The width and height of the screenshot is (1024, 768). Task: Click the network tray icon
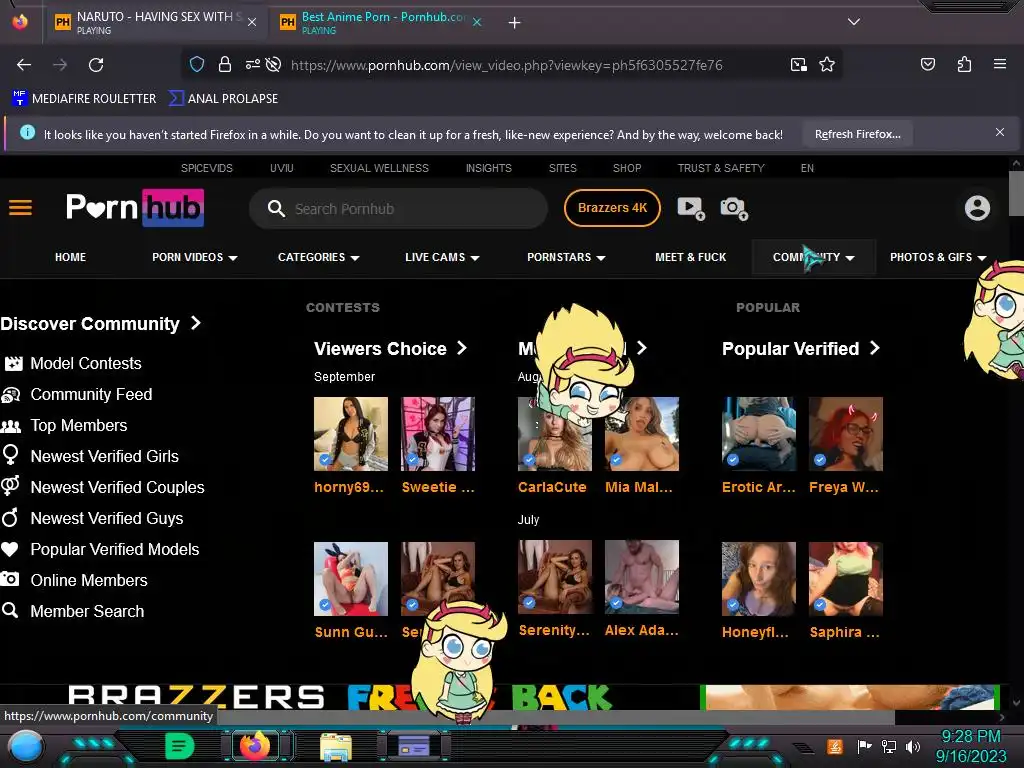tap(888, 746)
